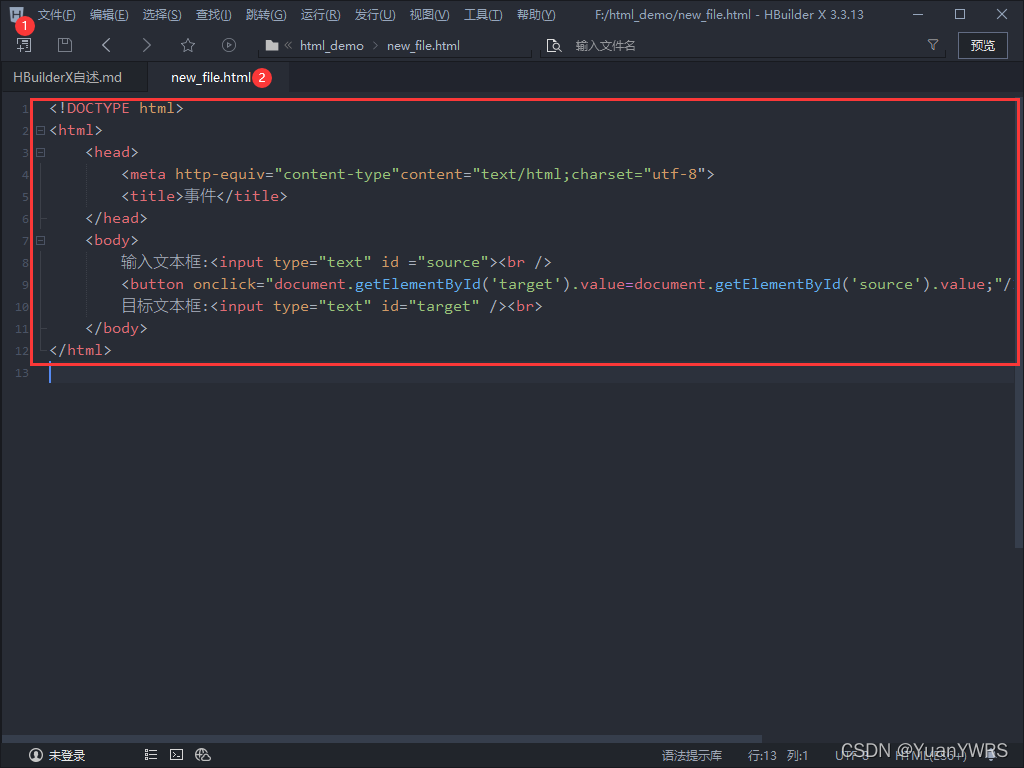1024x768 pixels.
Task: Collapse the head tag fold marker
Action: (40, 153)
